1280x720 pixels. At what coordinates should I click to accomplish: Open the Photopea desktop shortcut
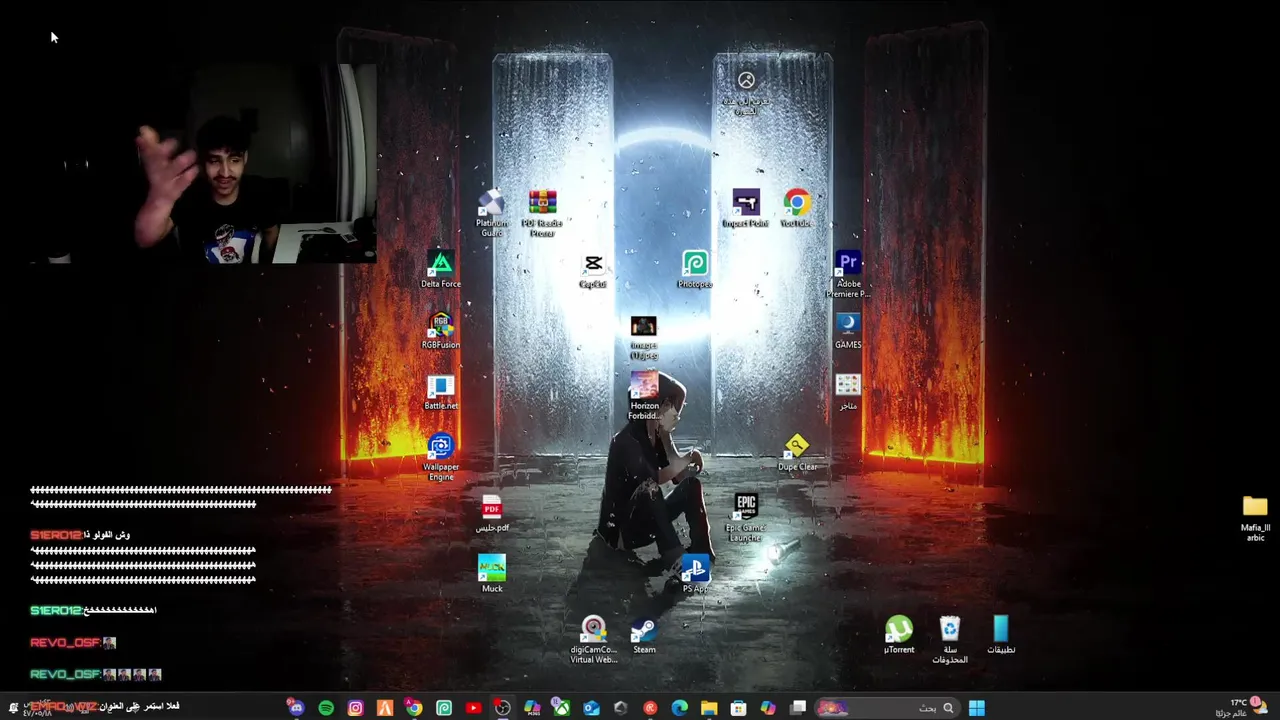[x=695, y=269]
